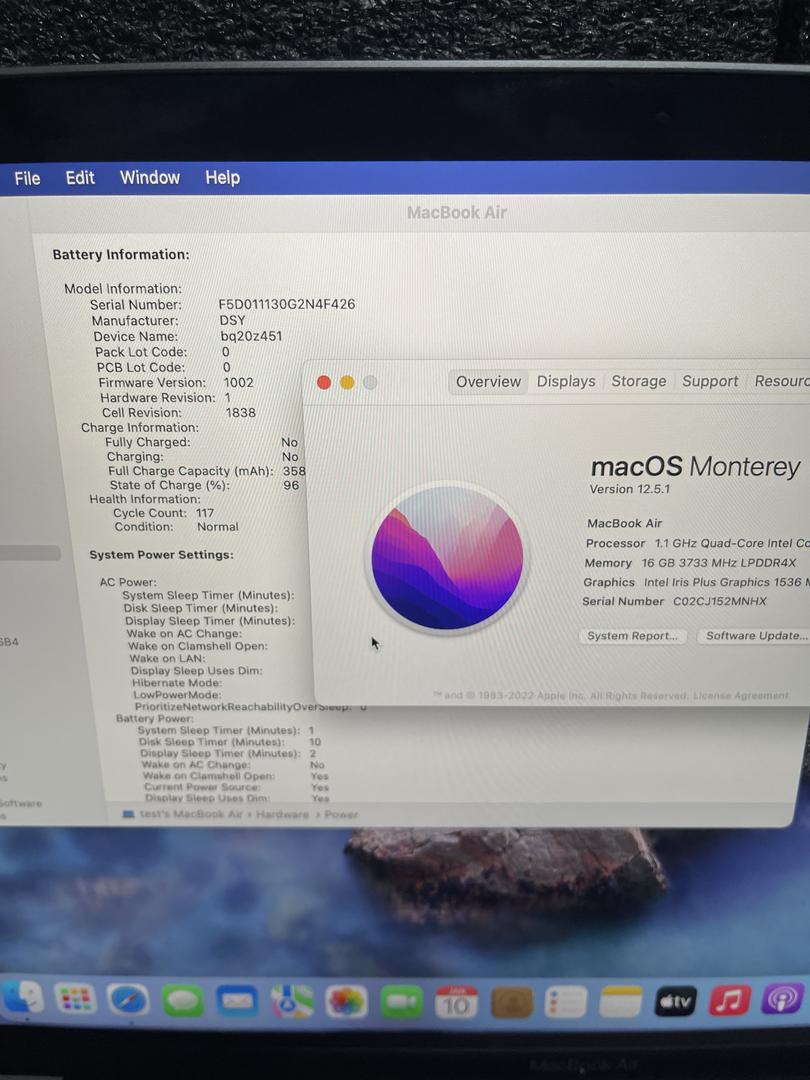810x1080 pixels.
Task: Launch Launchpad from the Dock
Action: coord(75,999)
